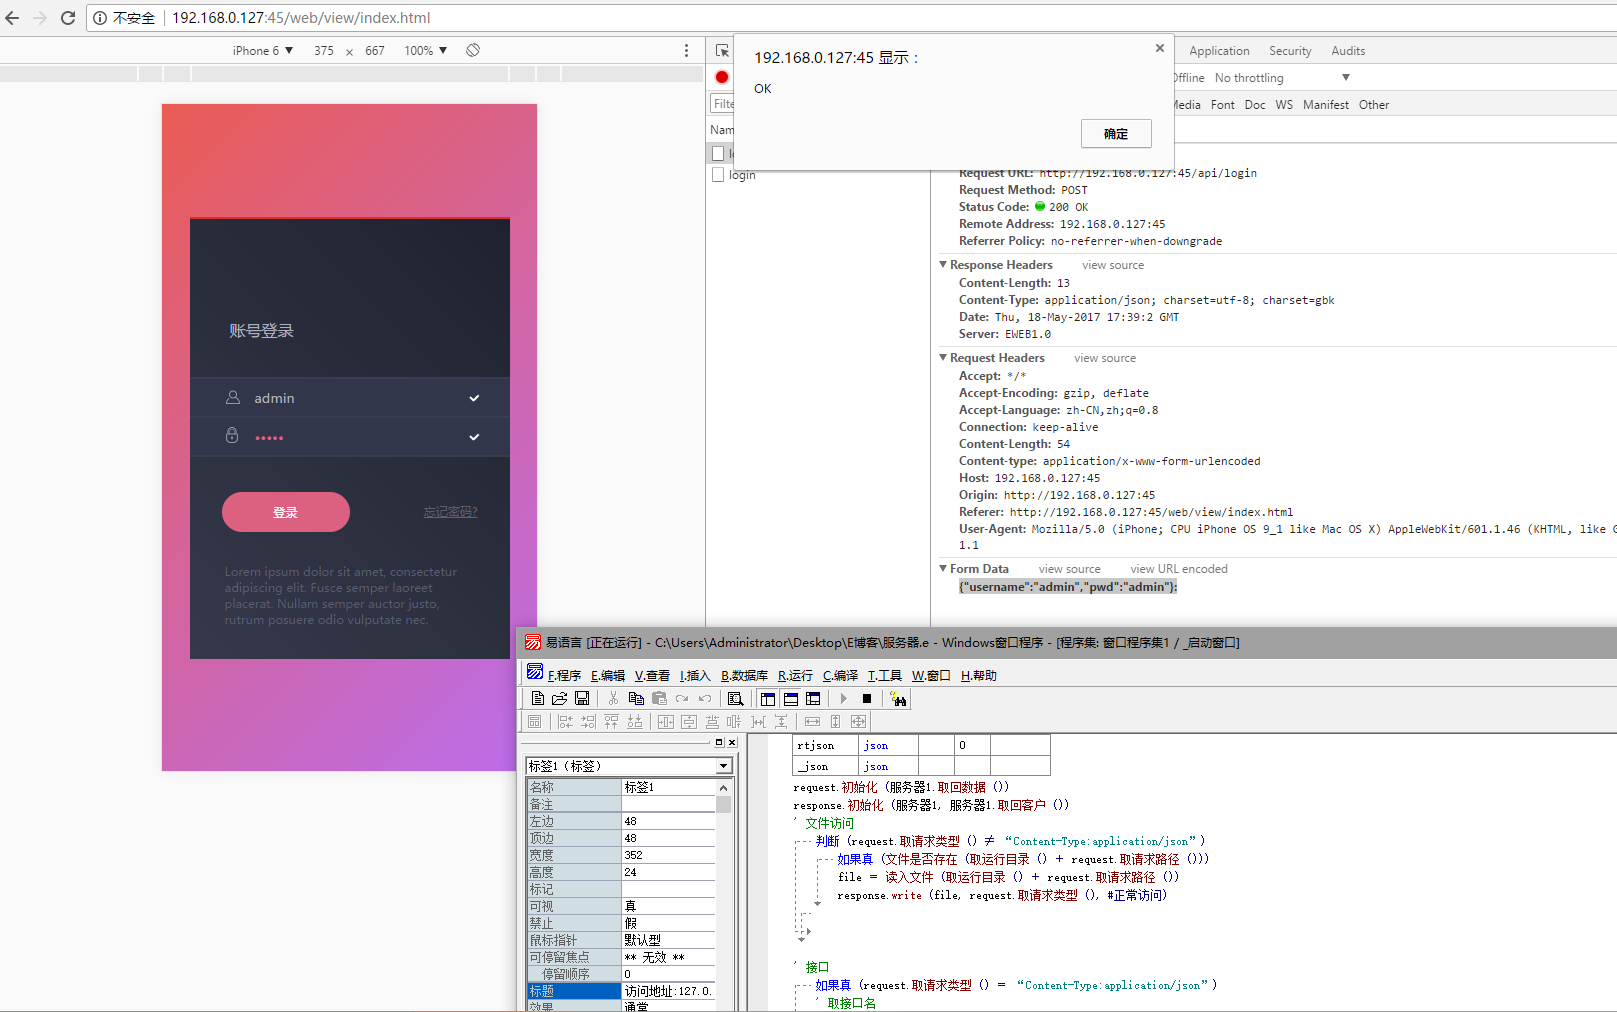This screenshot has height=1012, width=1617.
Task: Click the admin username field
Action: pyautogui.click(x=350, y=398)
